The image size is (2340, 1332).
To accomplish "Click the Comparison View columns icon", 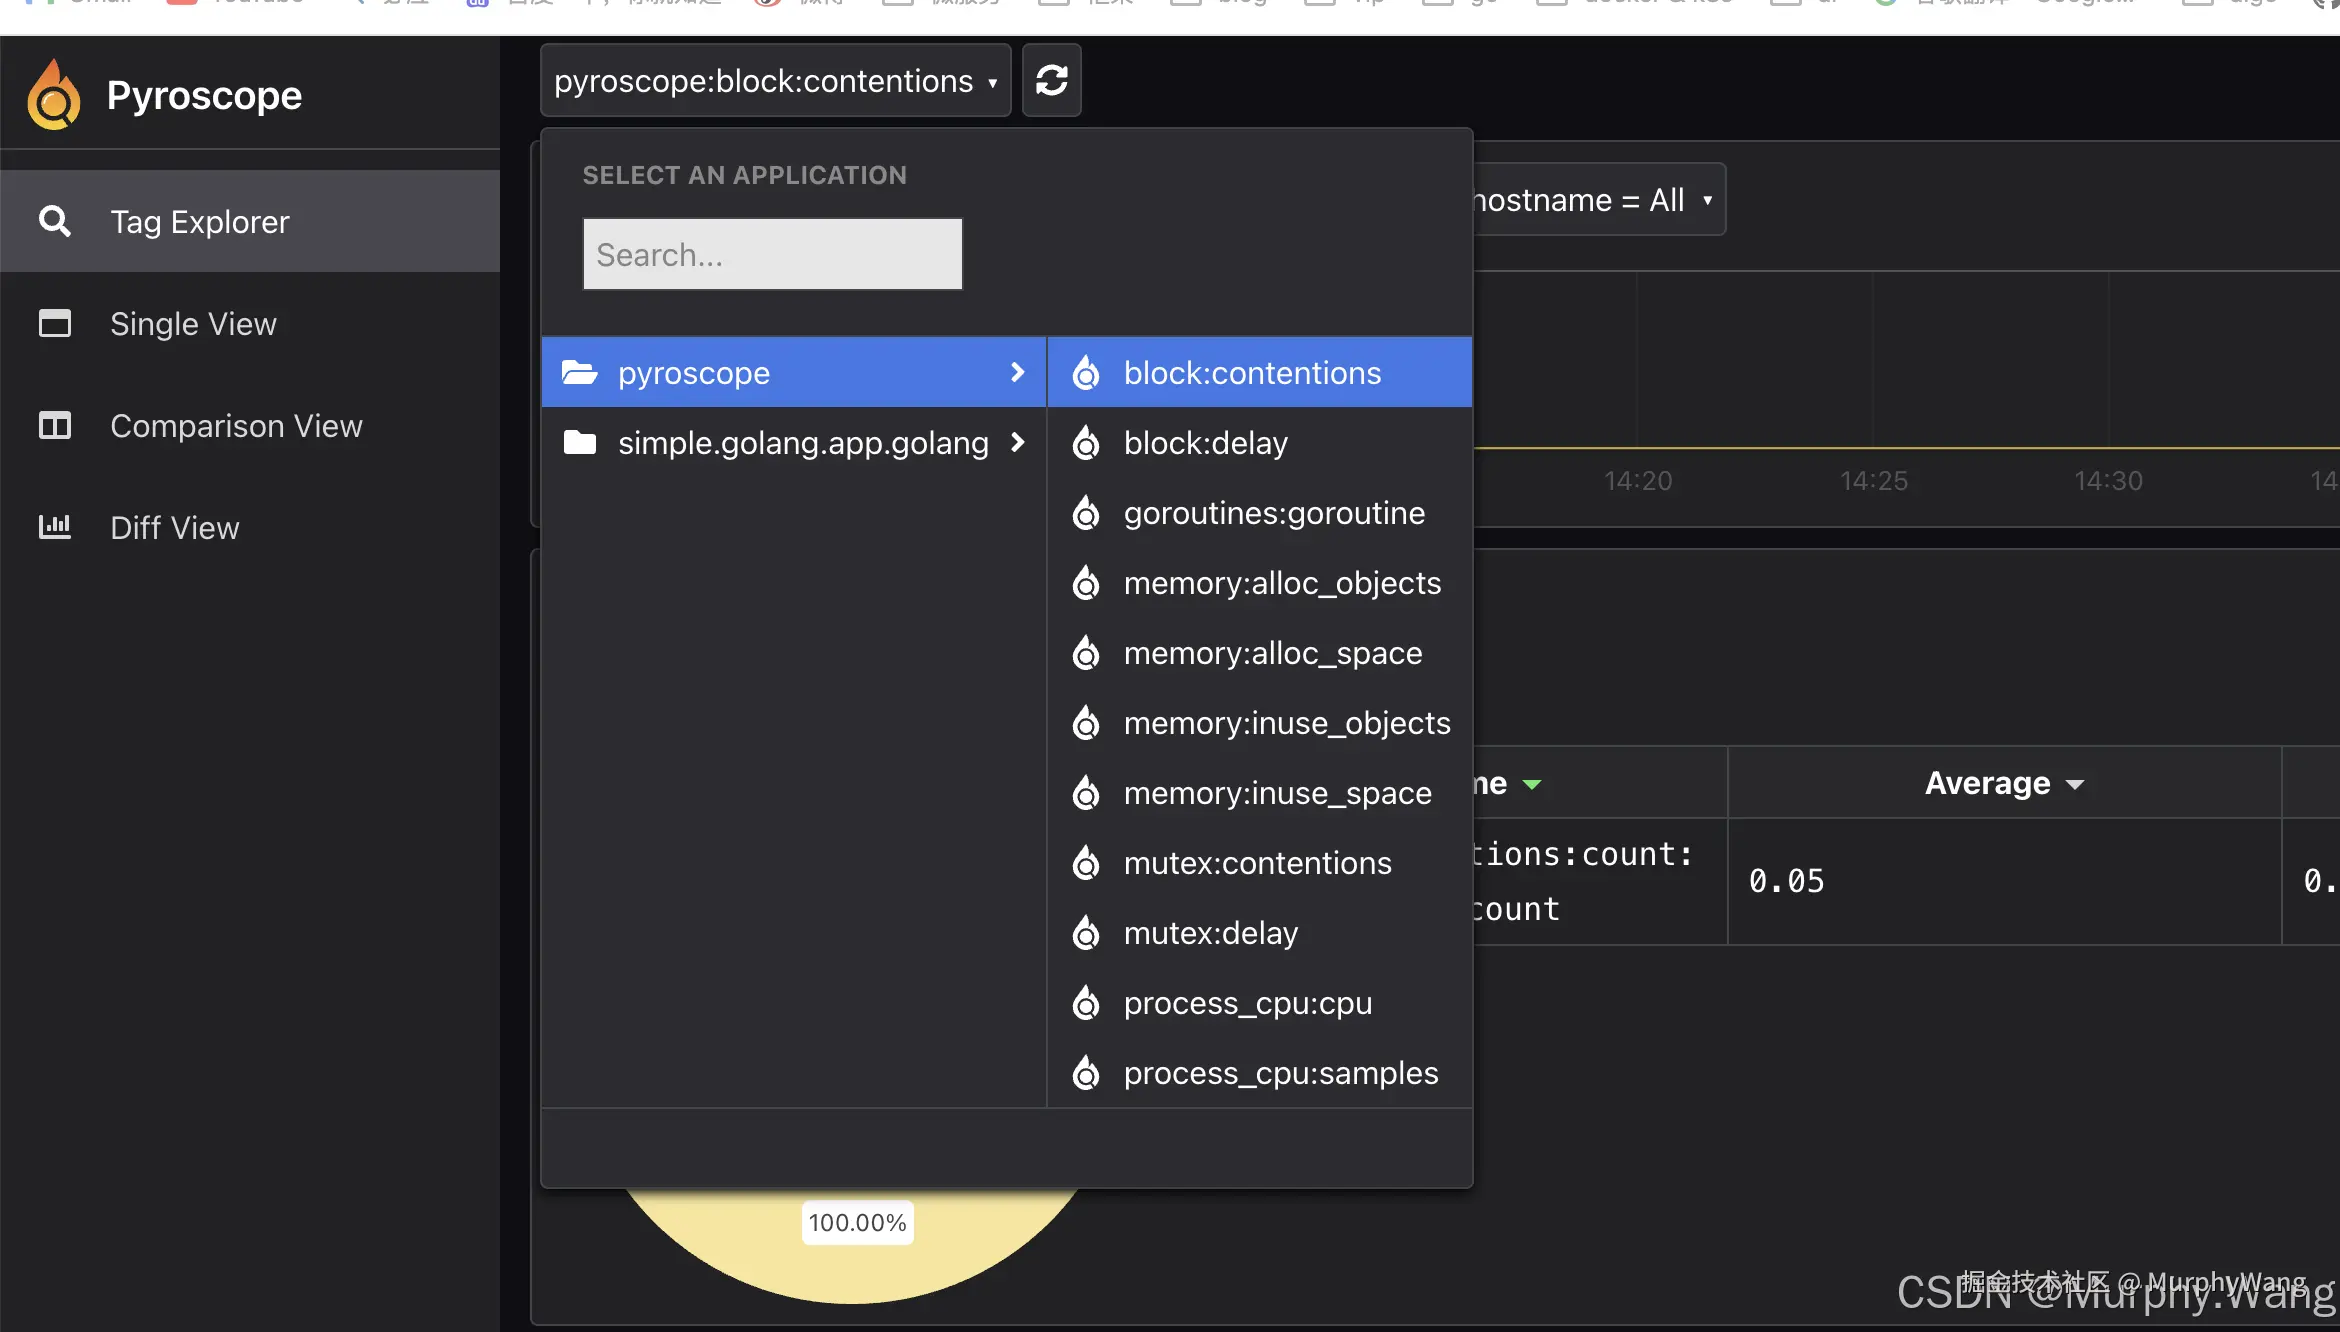I will tap(54, 425).
